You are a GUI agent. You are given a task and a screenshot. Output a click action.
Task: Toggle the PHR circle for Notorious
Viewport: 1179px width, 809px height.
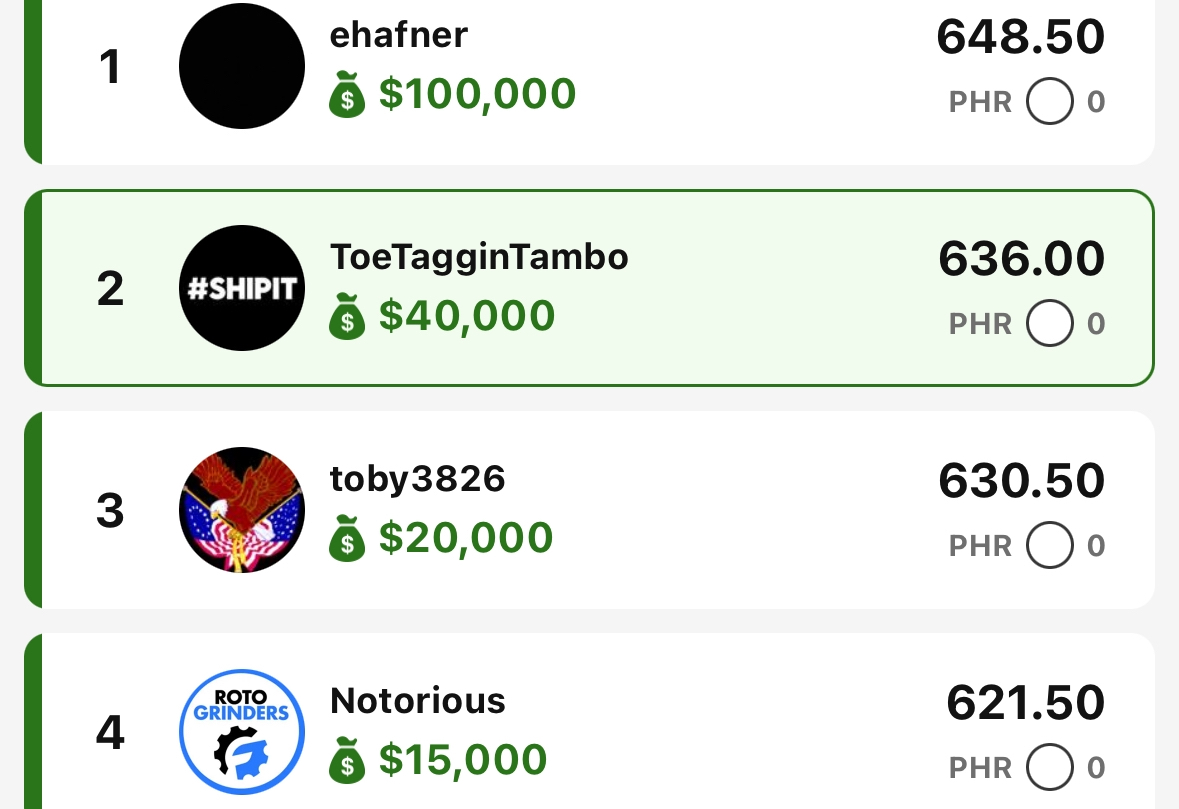[x=1049, y=768]
